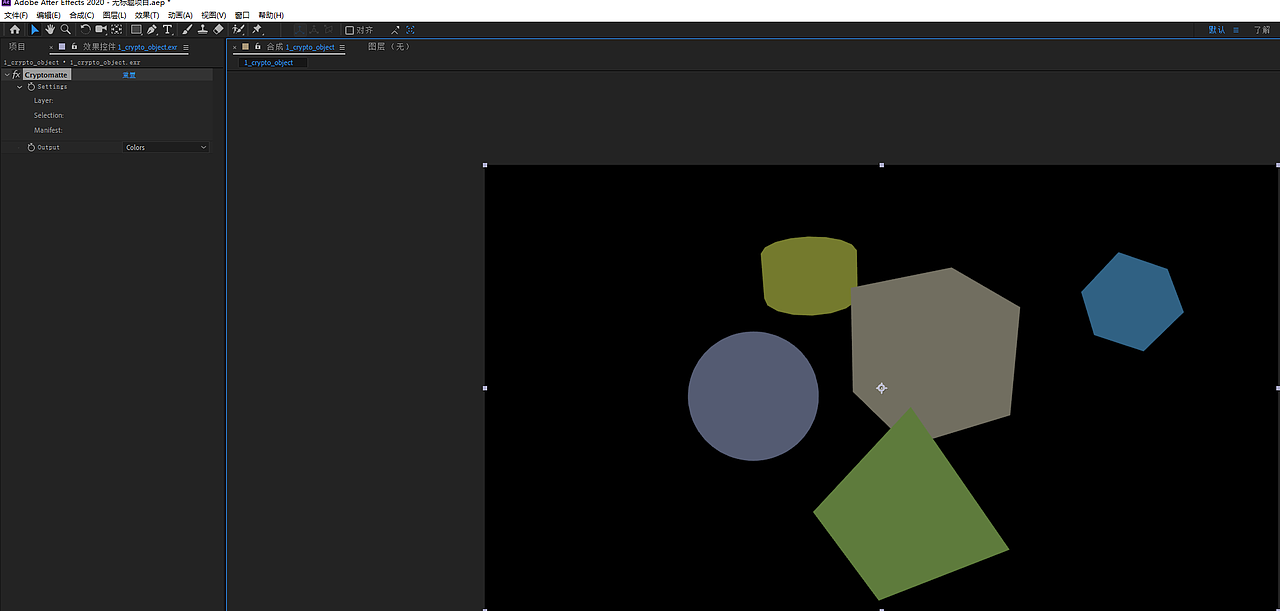The height and width of the screenshot is (611, 1280).
Task: Click the Composition tab label color swatch
Action: (x=245, y=46)
